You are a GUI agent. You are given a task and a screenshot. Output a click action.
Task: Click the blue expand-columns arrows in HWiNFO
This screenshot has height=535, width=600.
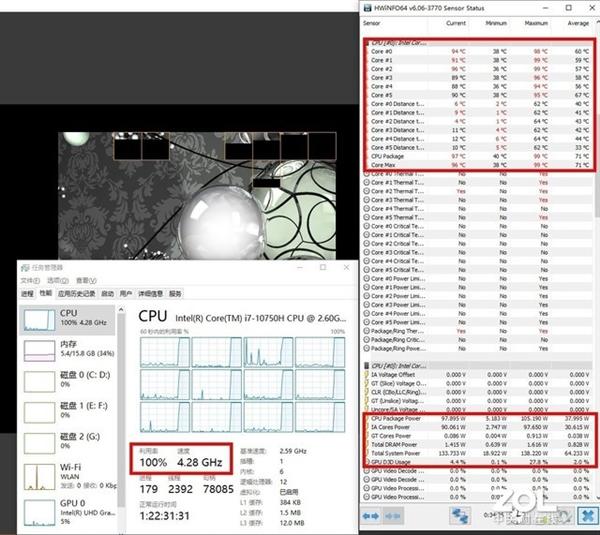(371, 516)
